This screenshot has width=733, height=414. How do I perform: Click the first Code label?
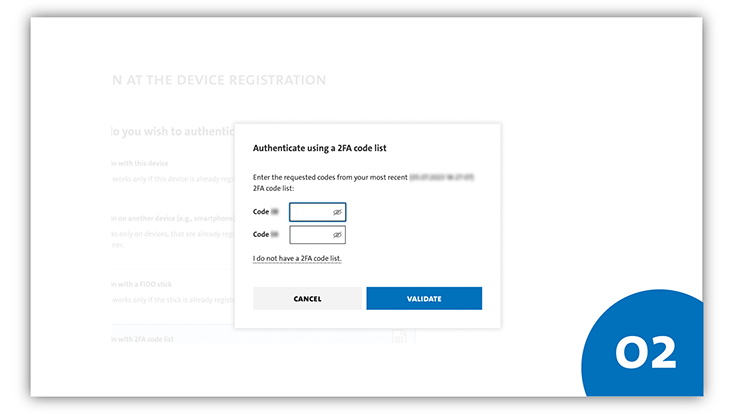coord(261,212)
